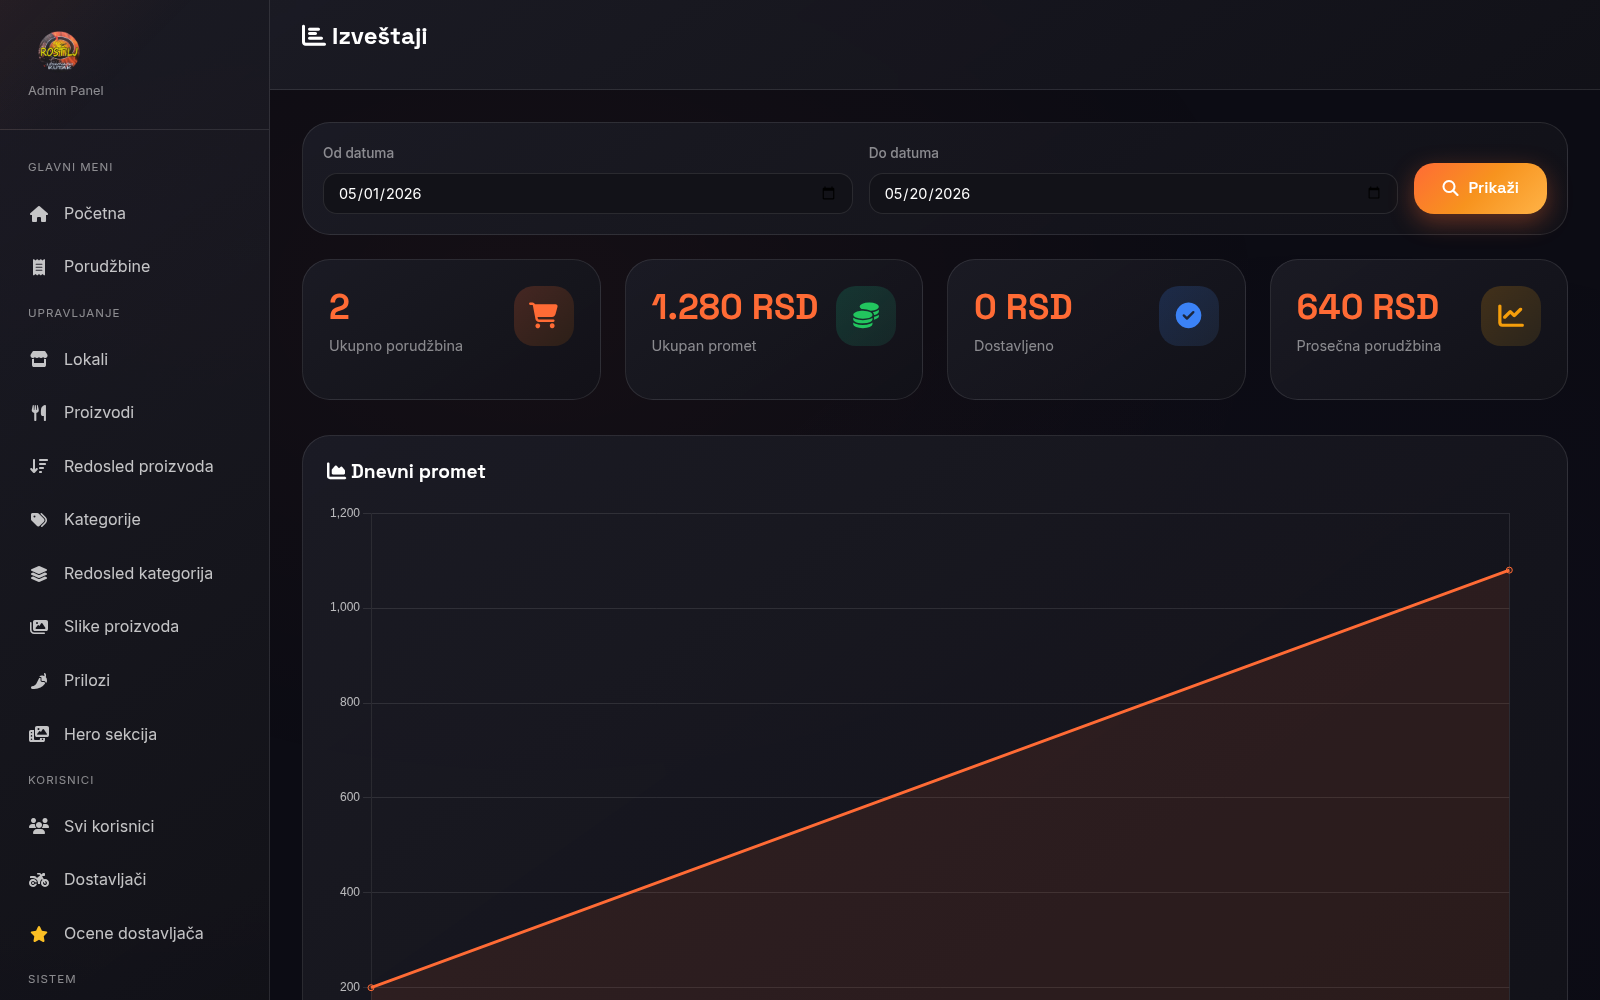Click the 1,000 y-axis label
This screenshot has height=1000, width=1600.
(x=345, y=607)
